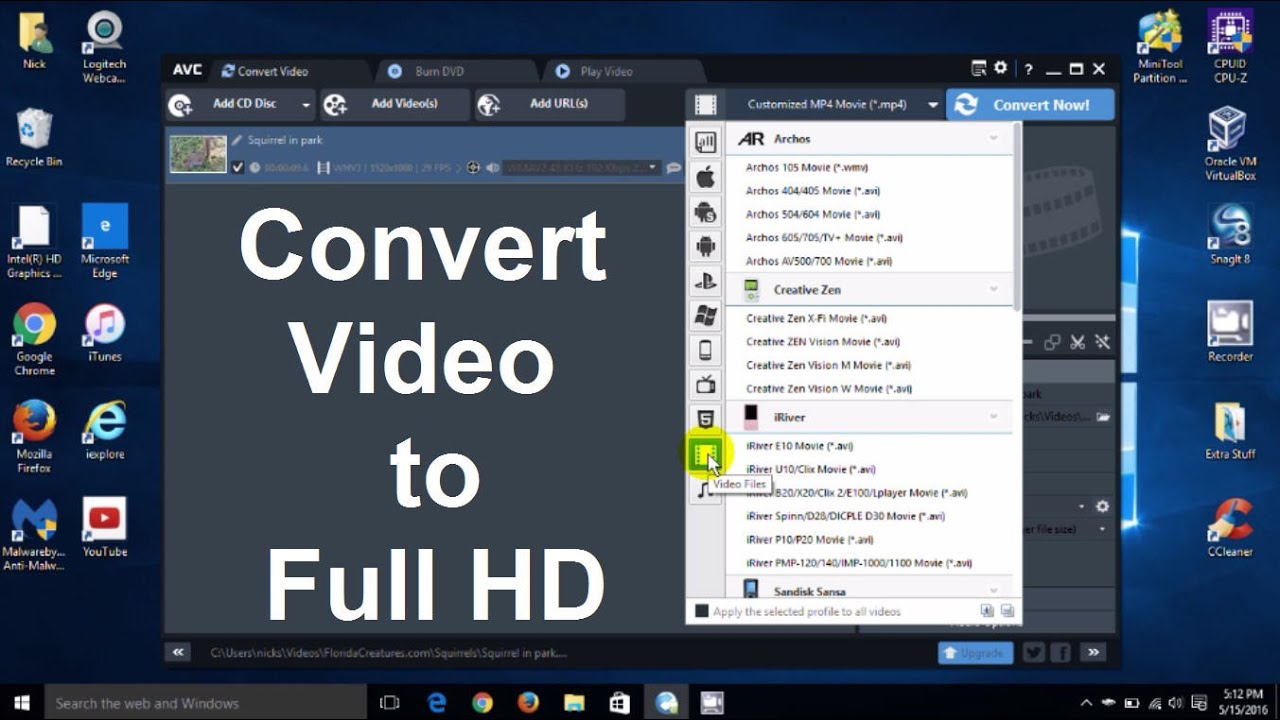Collapse the iRiver group

click(x=994, y=416)
